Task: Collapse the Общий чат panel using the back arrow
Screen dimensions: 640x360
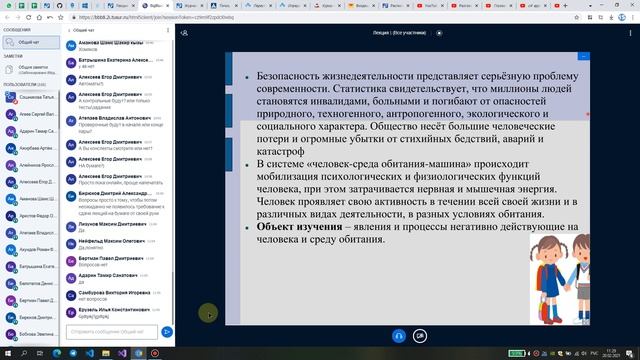Action: click(x=69, y=30)
